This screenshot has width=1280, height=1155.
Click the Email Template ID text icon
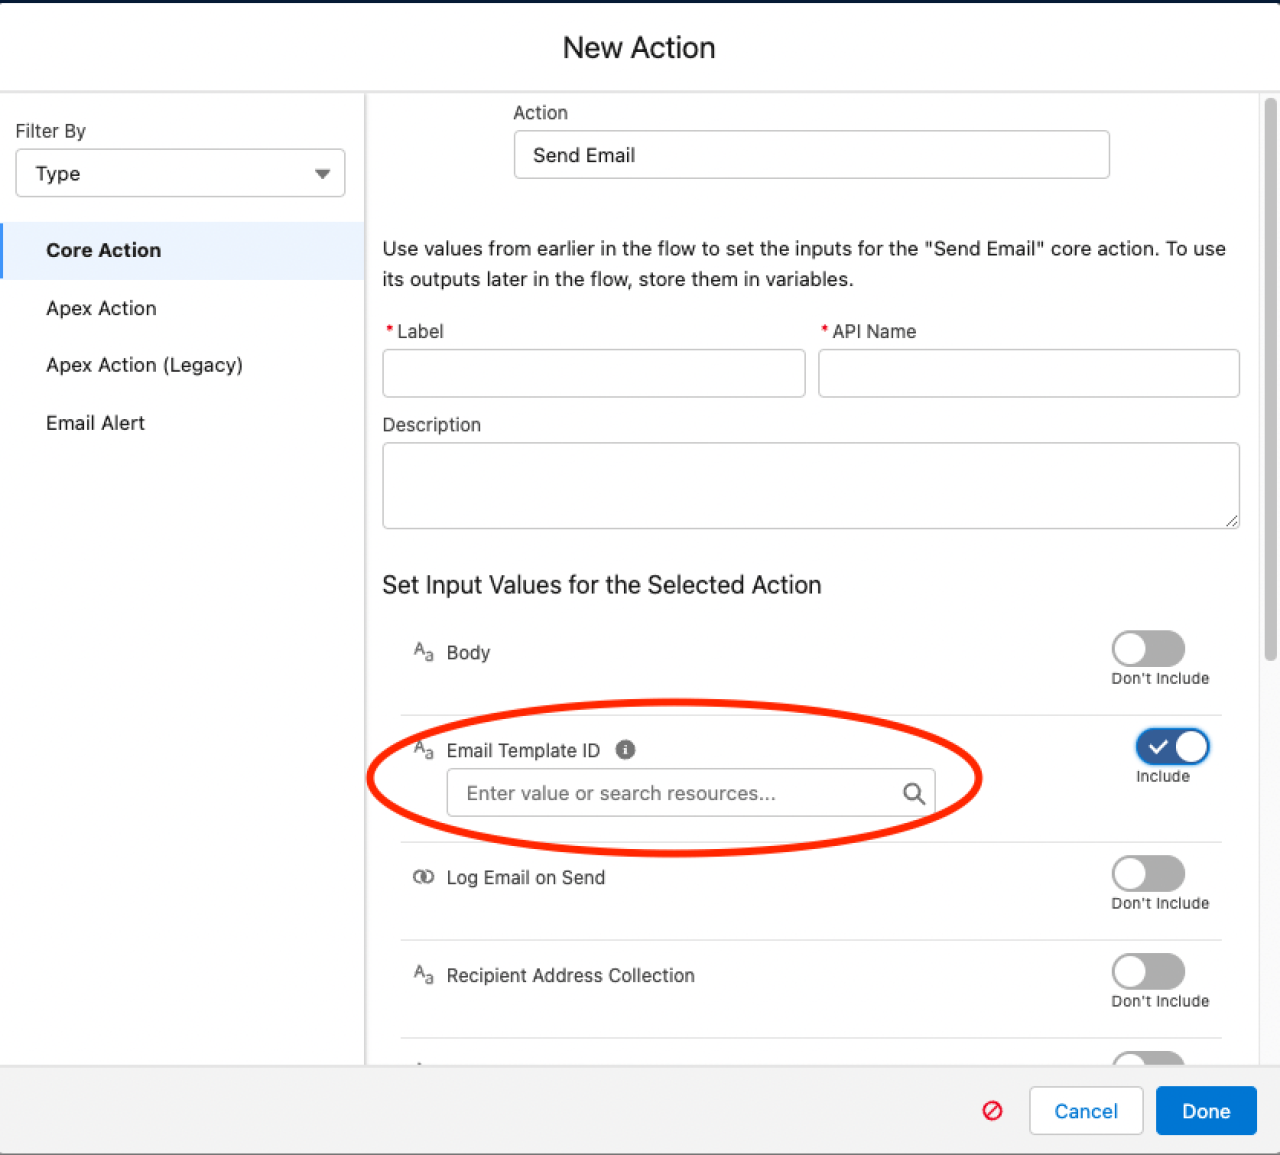coord(424,750)
